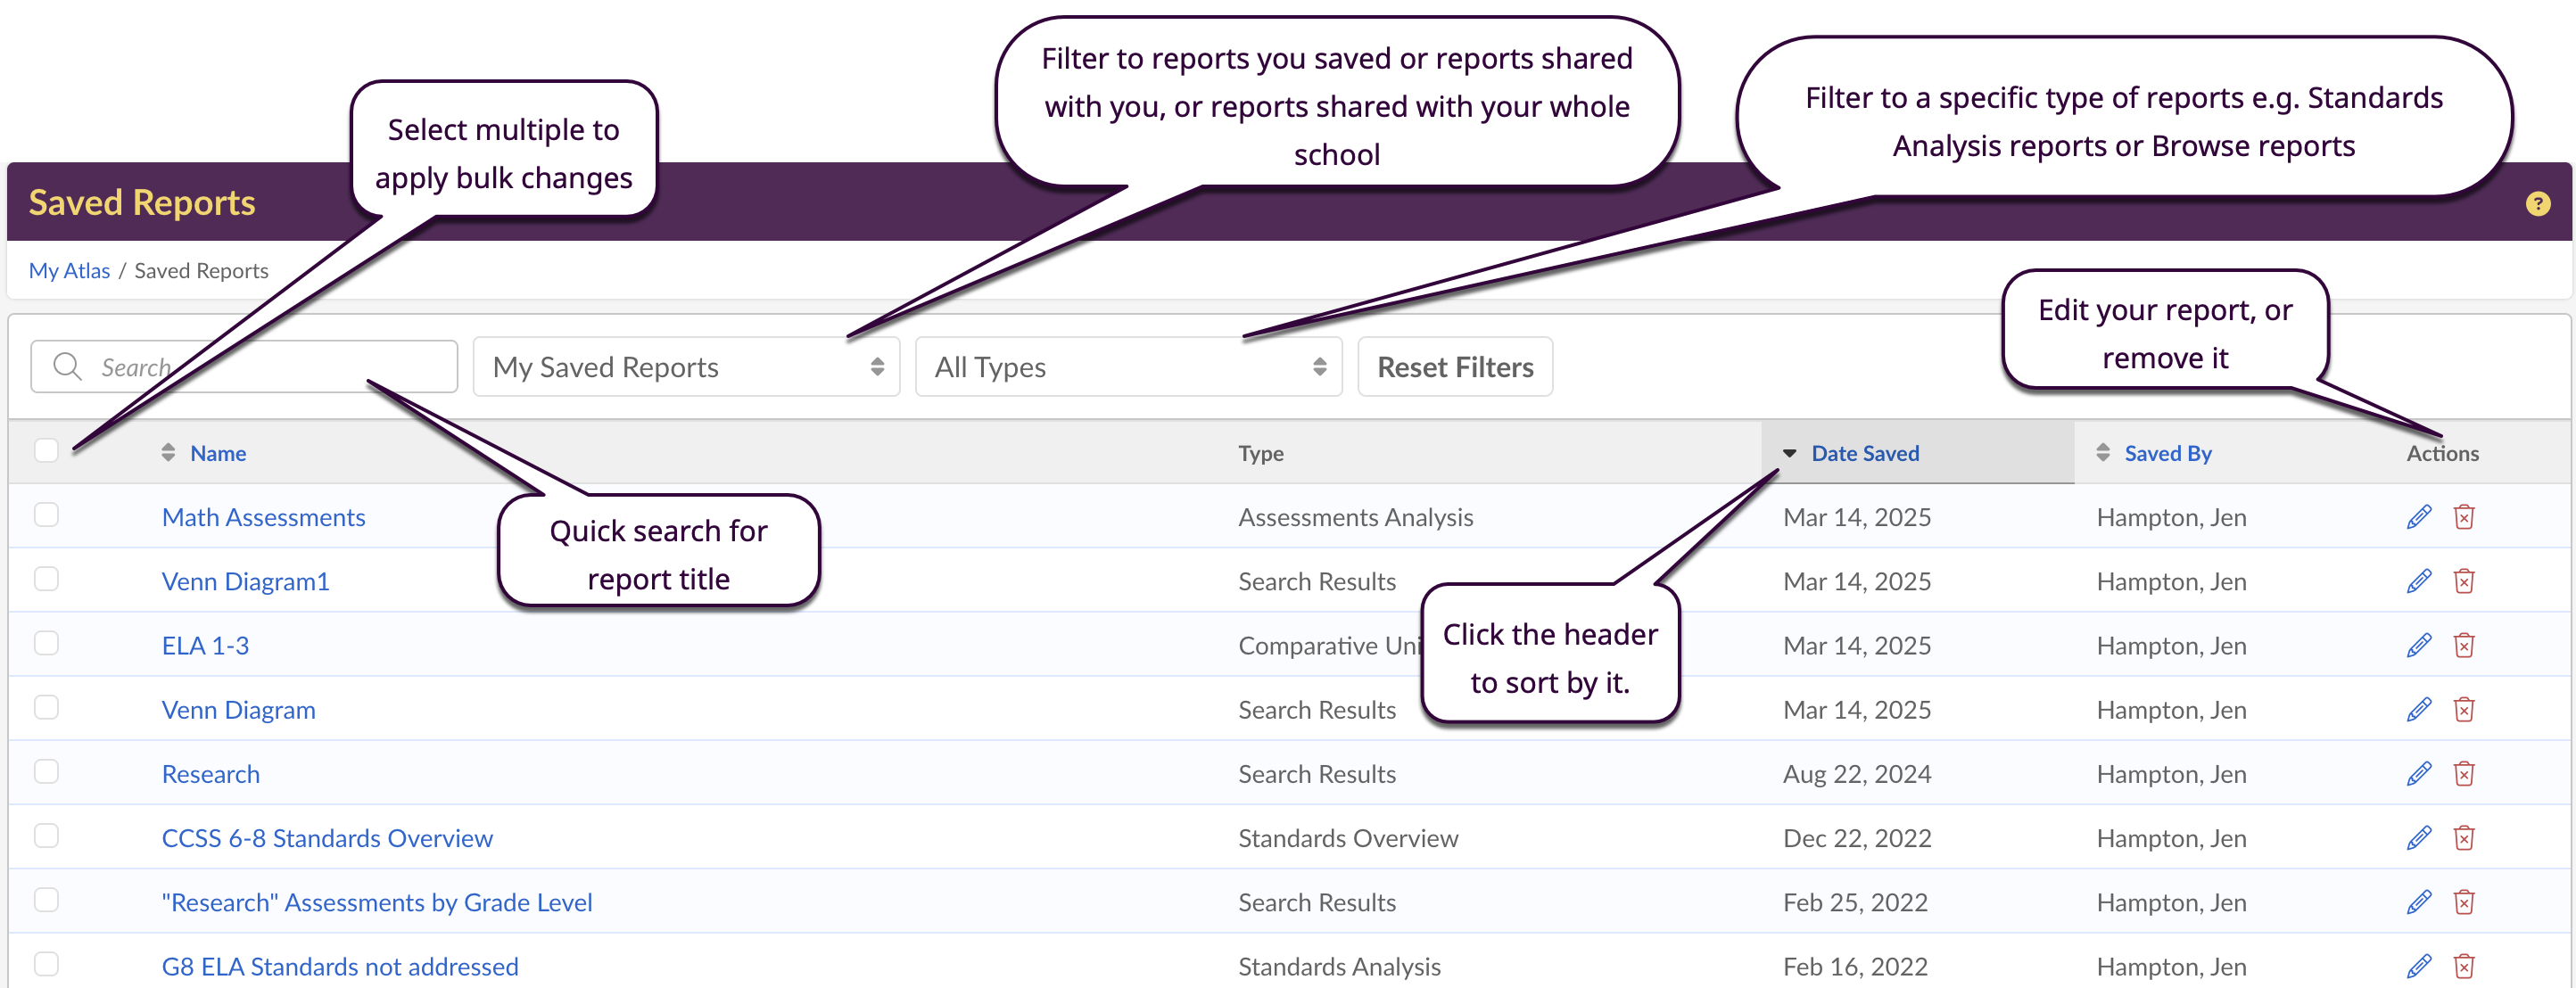This screenshot has width=2576, height=988.
Task: Expand the All Types filter dropdown
Action: pyautogui.click(x=1128, y=367)
